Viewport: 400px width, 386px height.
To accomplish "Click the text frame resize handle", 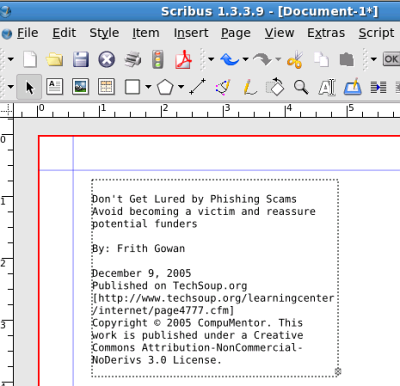I will click(x=338, y=371).
